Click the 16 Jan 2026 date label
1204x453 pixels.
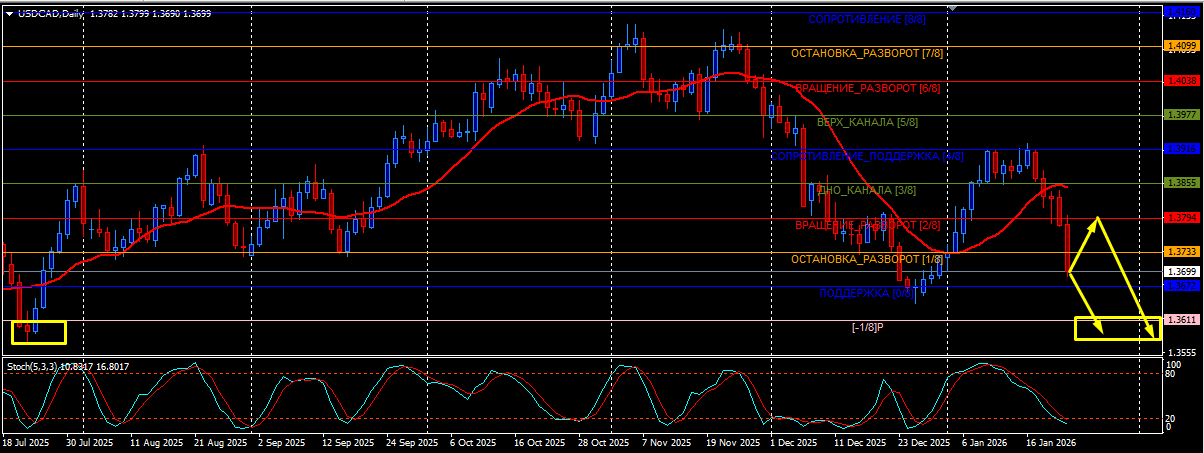[1049, 441]
